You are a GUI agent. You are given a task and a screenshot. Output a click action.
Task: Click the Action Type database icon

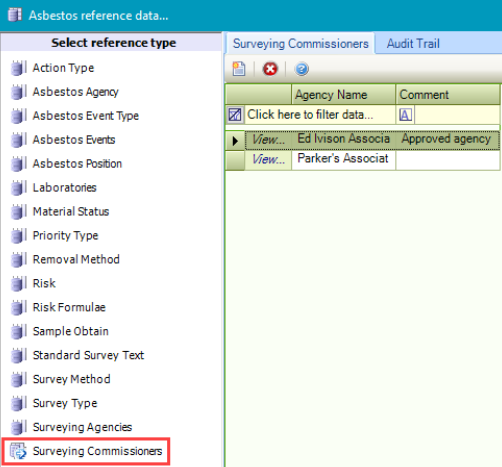pos(18,68)
